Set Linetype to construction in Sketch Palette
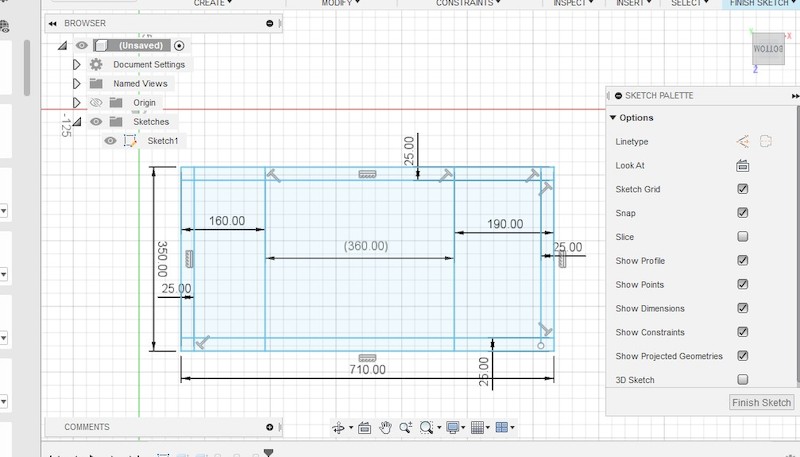Screen dimensions: 800x457 coord(743,141)
